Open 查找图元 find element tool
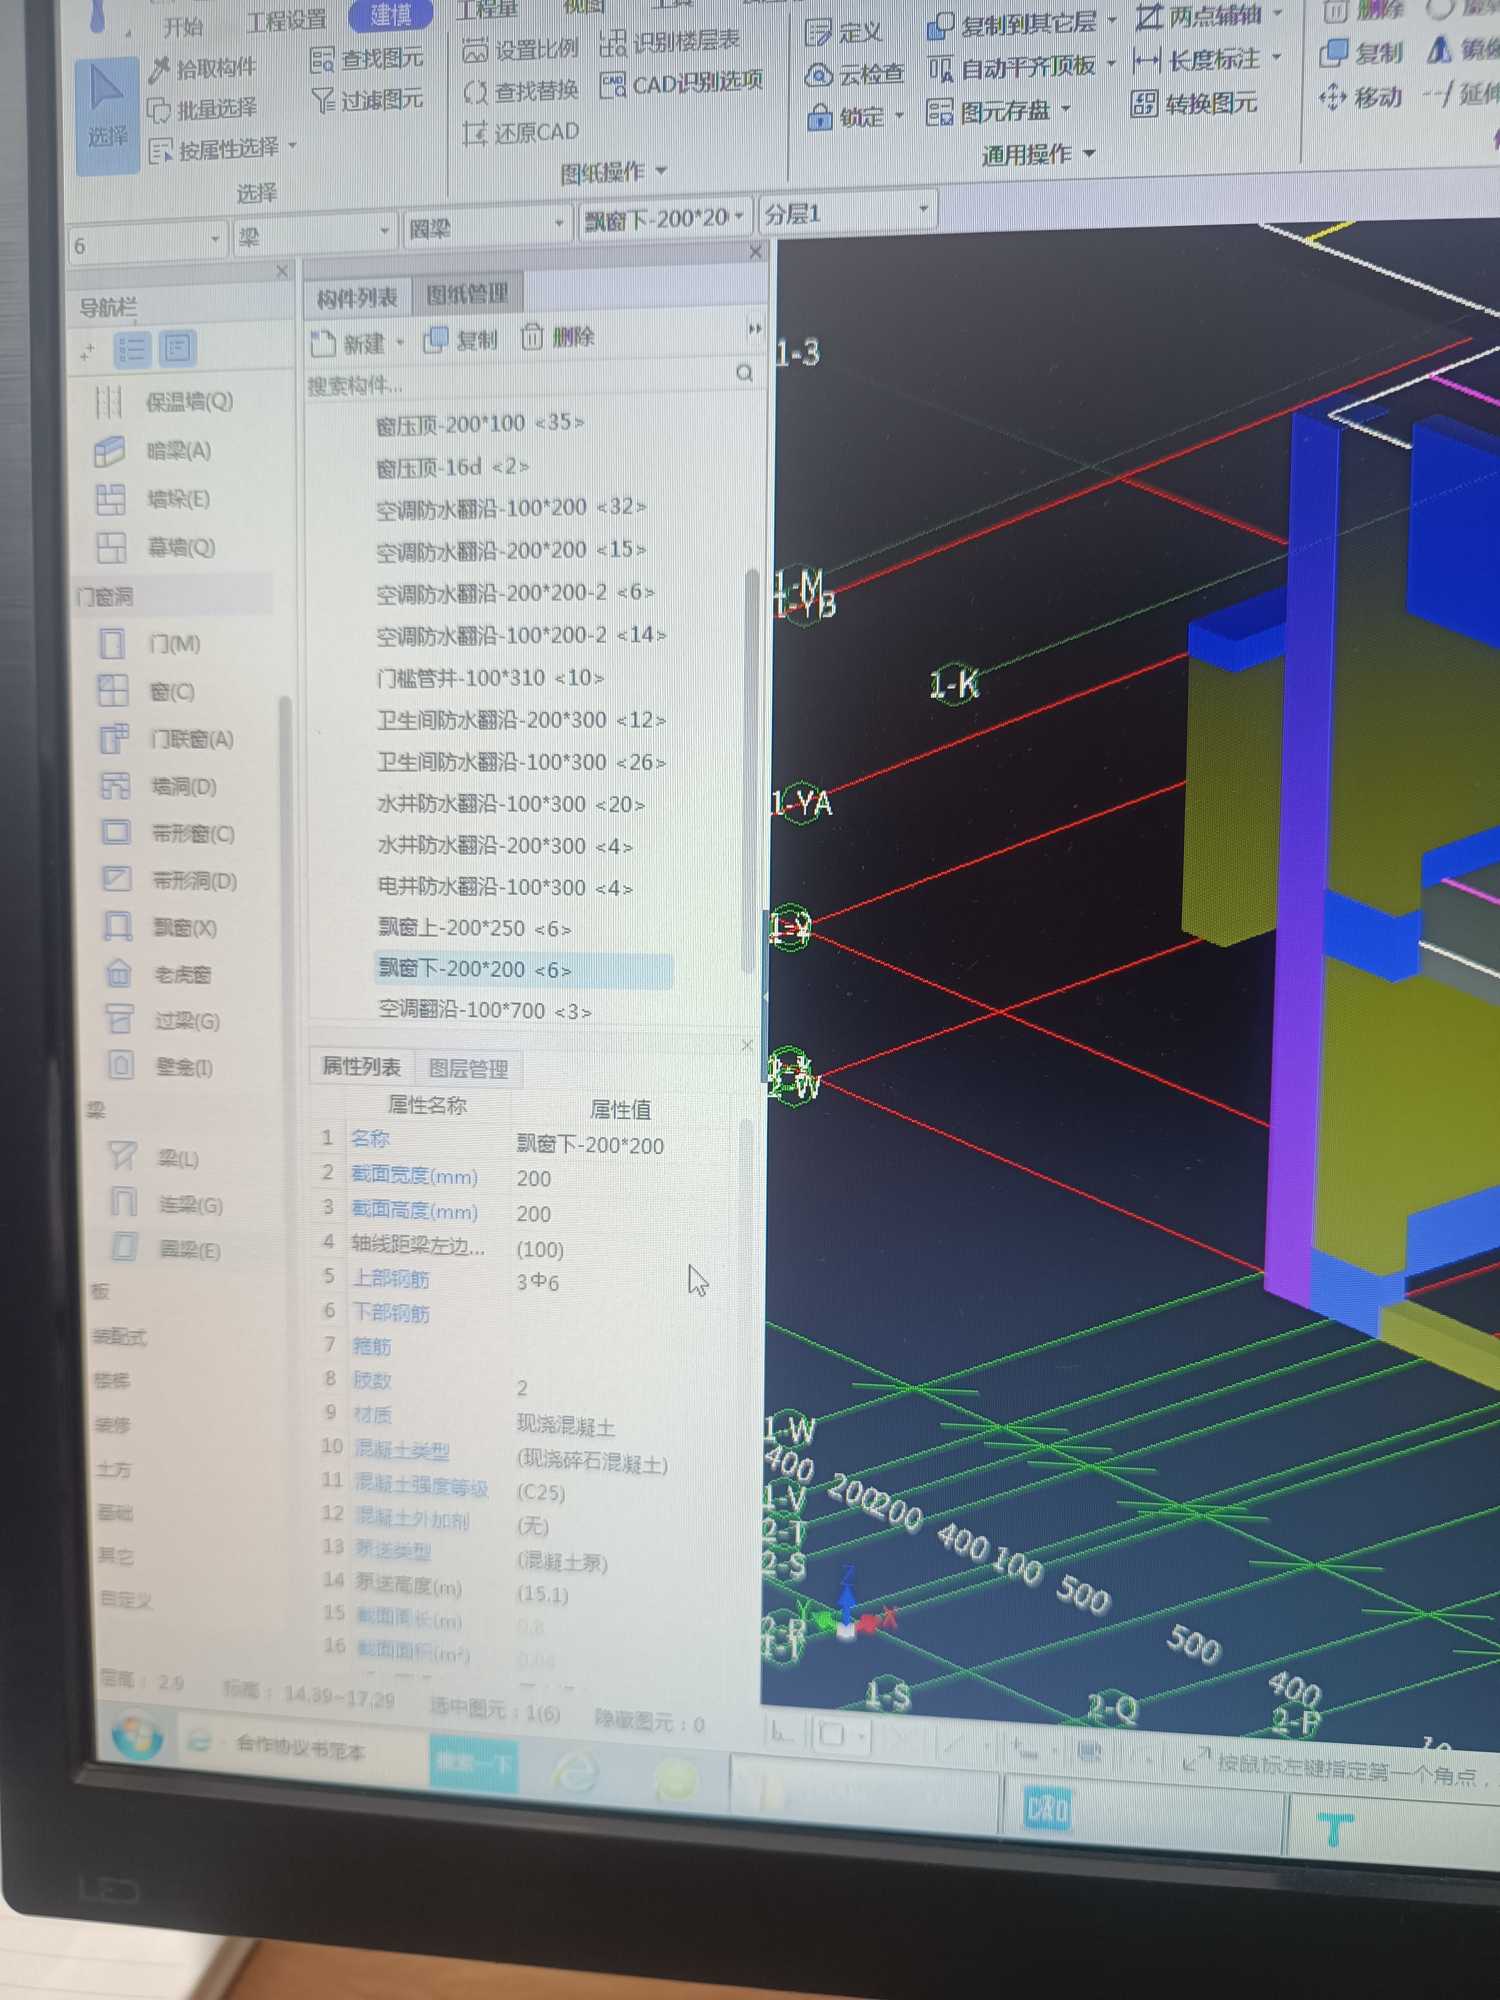The width and height of the screenshot is (1500, 2000). [x=367, y=60]
